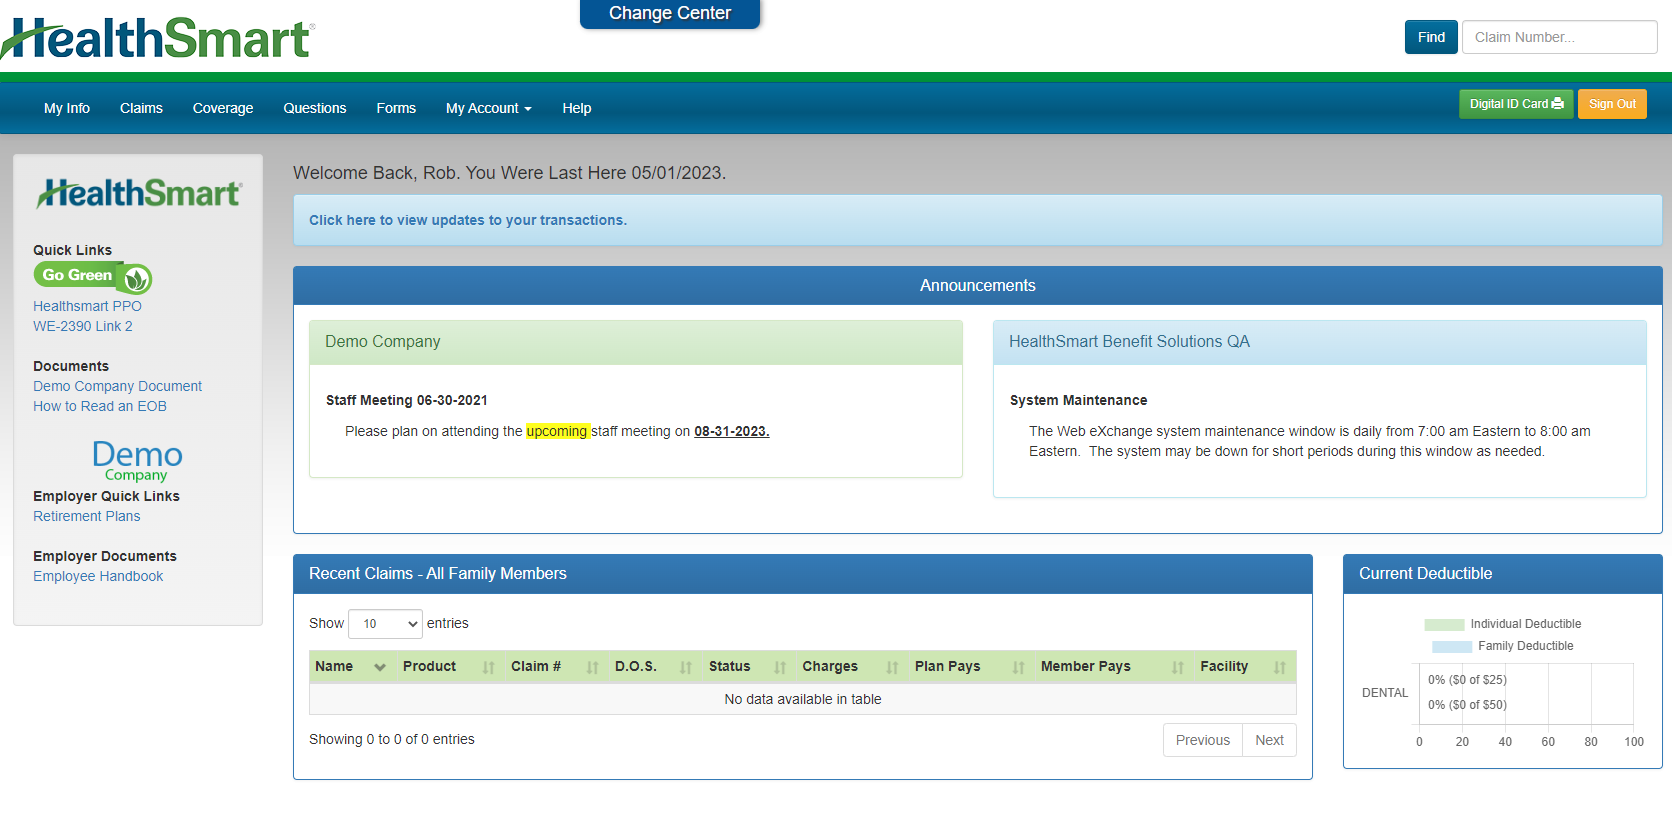The image size is (1672, 827).
Task: Open the Digital ID Card button
Action: pyautogui.click(x=1516, y=104)
